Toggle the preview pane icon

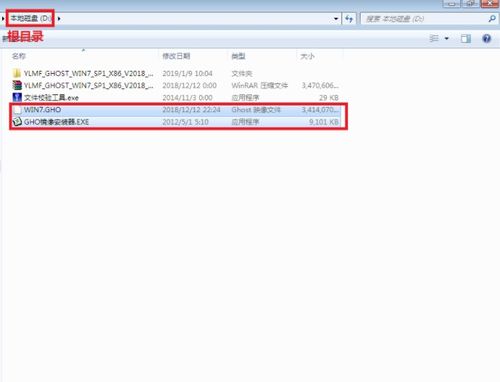click(x=466, y=39)
